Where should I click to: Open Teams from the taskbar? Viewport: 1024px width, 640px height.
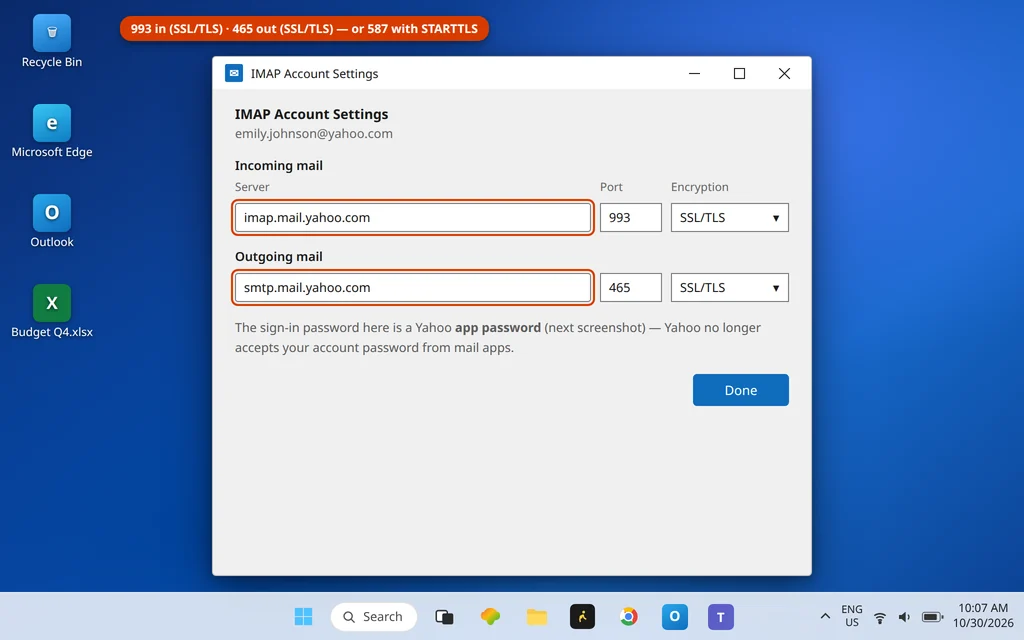click(x=721, y=616)
